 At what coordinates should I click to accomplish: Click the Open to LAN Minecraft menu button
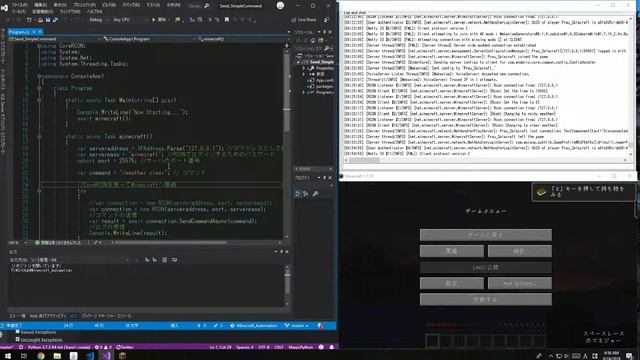click(x=486, y=267)
